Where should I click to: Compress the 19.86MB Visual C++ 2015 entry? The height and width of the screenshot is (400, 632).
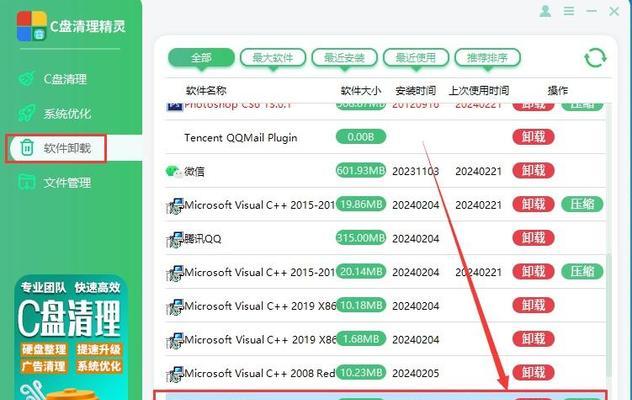click(x=582, y=204)
